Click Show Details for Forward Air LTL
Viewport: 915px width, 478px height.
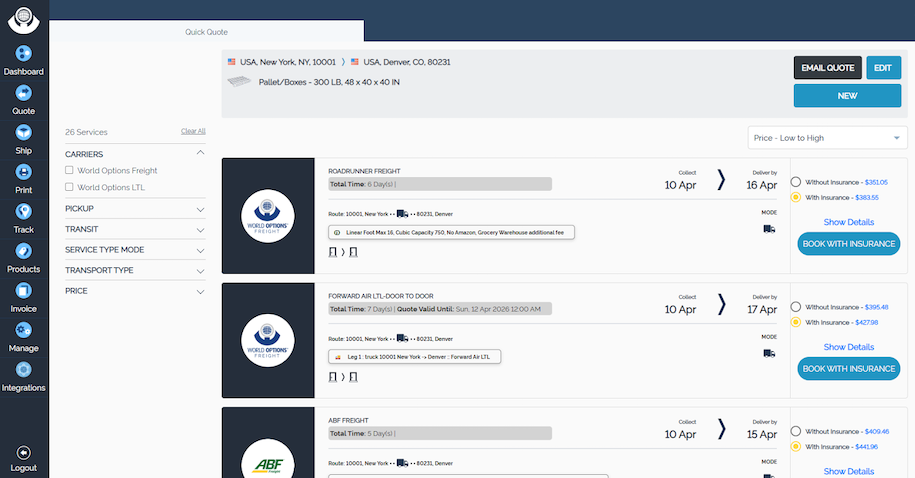click(x=848, y=347)
